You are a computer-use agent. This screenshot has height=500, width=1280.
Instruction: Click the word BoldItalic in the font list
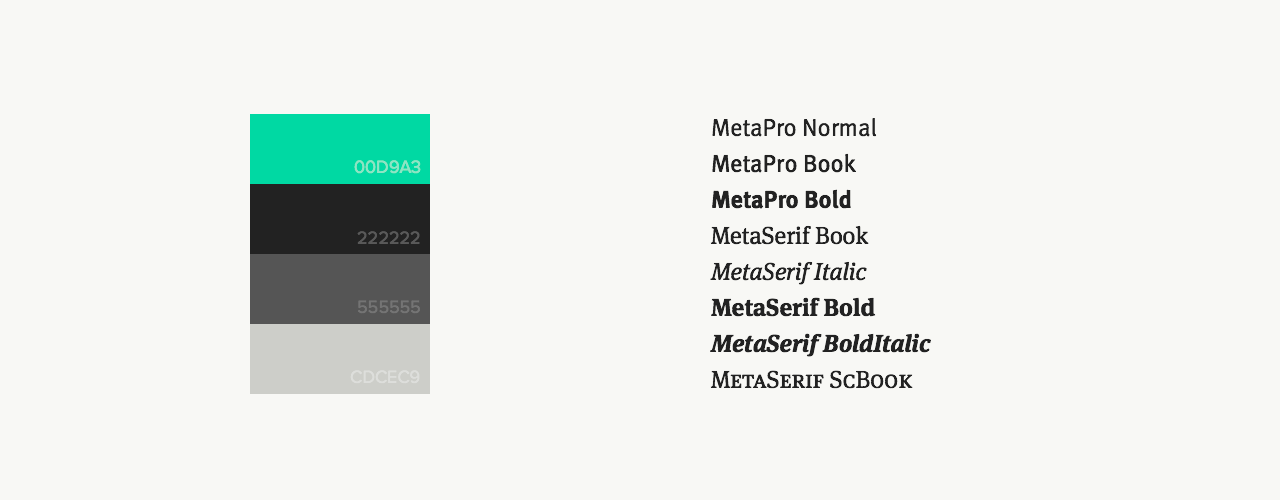tap(876, 344)
